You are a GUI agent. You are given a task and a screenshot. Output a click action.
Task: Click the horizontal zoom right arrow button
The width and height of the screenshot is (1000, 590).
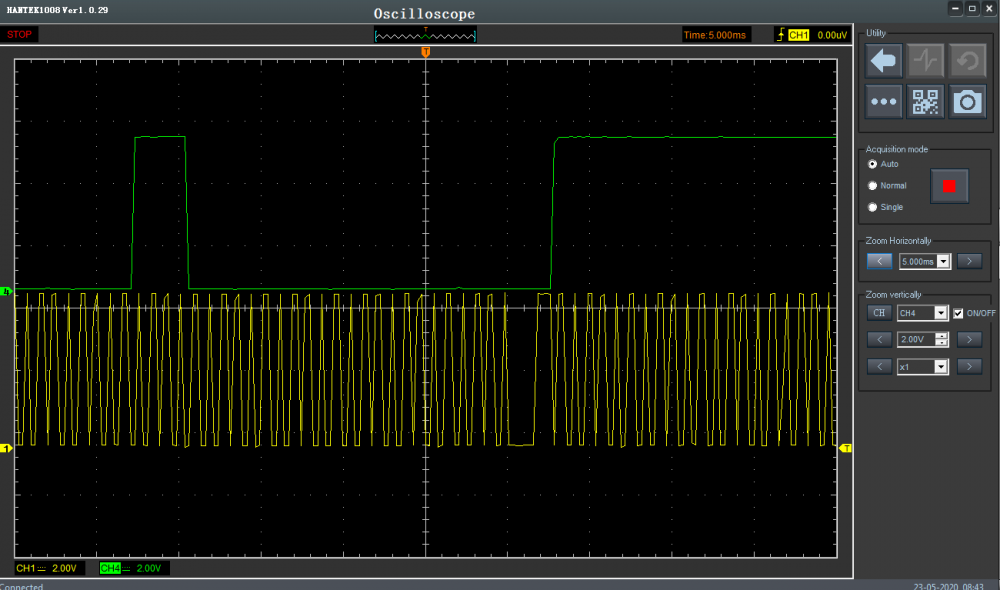[968, 261]
